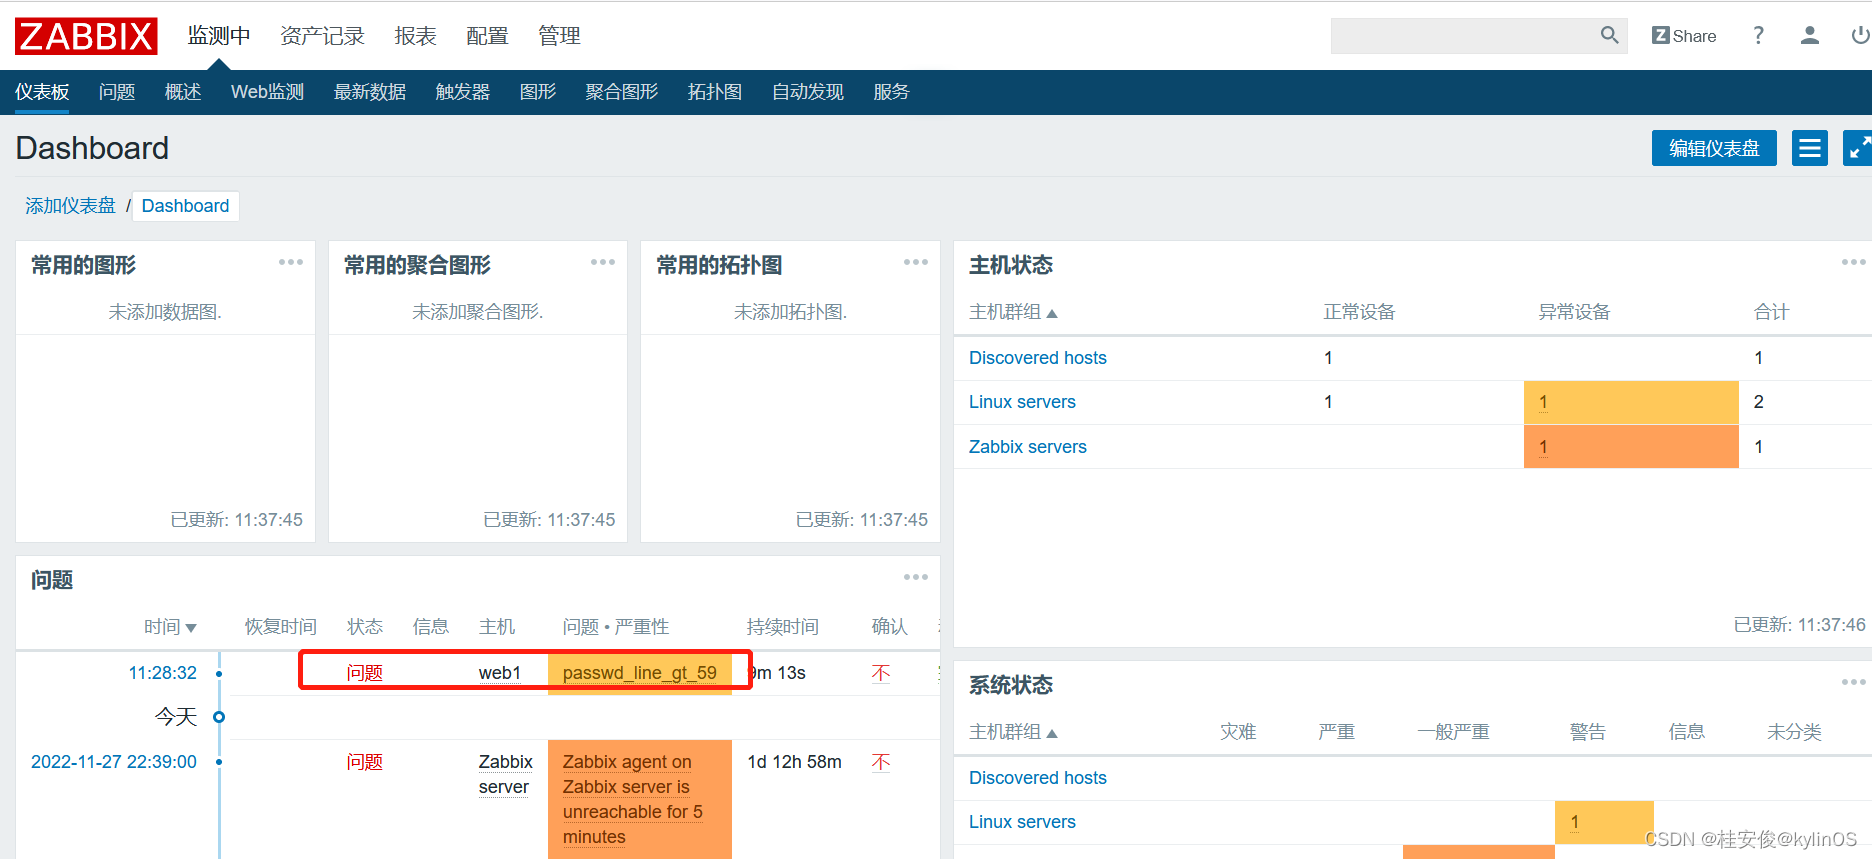Screen dimensions: 1872x859
Task: Sort 系统状态 table by 主机群组
Action: [1013, 732]
